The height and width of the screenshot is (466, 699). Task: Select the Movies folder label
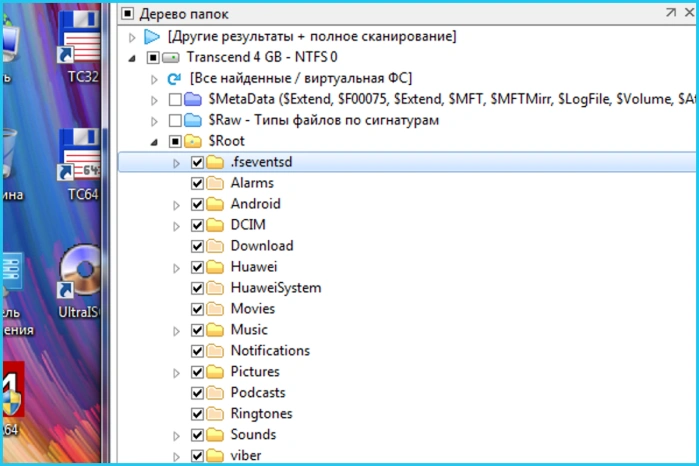pos(253,309)
